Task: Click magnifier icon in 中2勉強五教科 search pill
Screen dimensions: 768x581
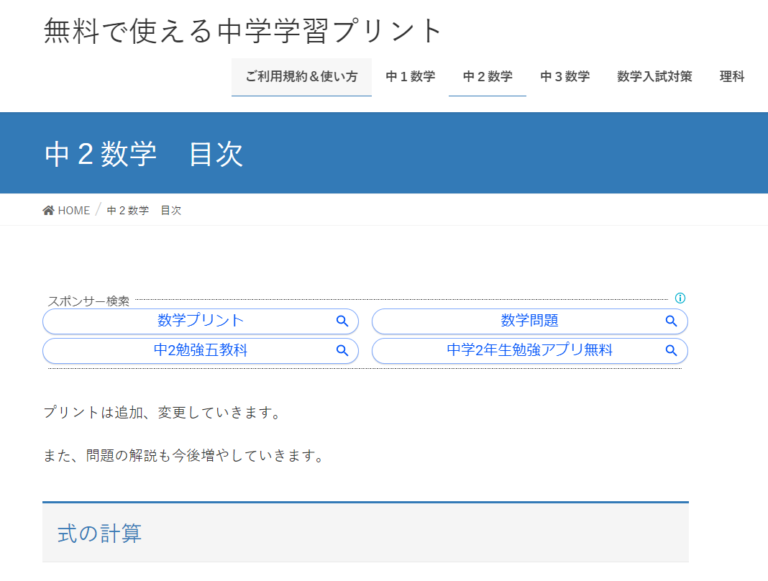Action: click(342, 350)
